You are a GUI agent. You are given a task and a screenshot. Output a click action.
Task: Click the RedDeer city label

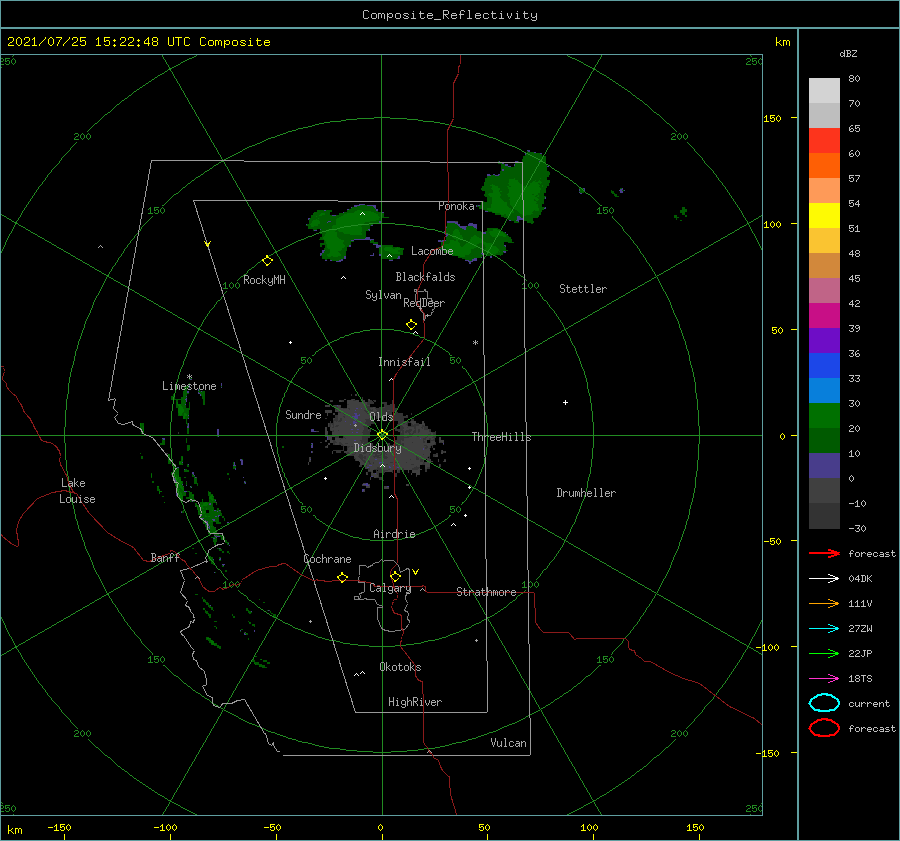[424, 303]
